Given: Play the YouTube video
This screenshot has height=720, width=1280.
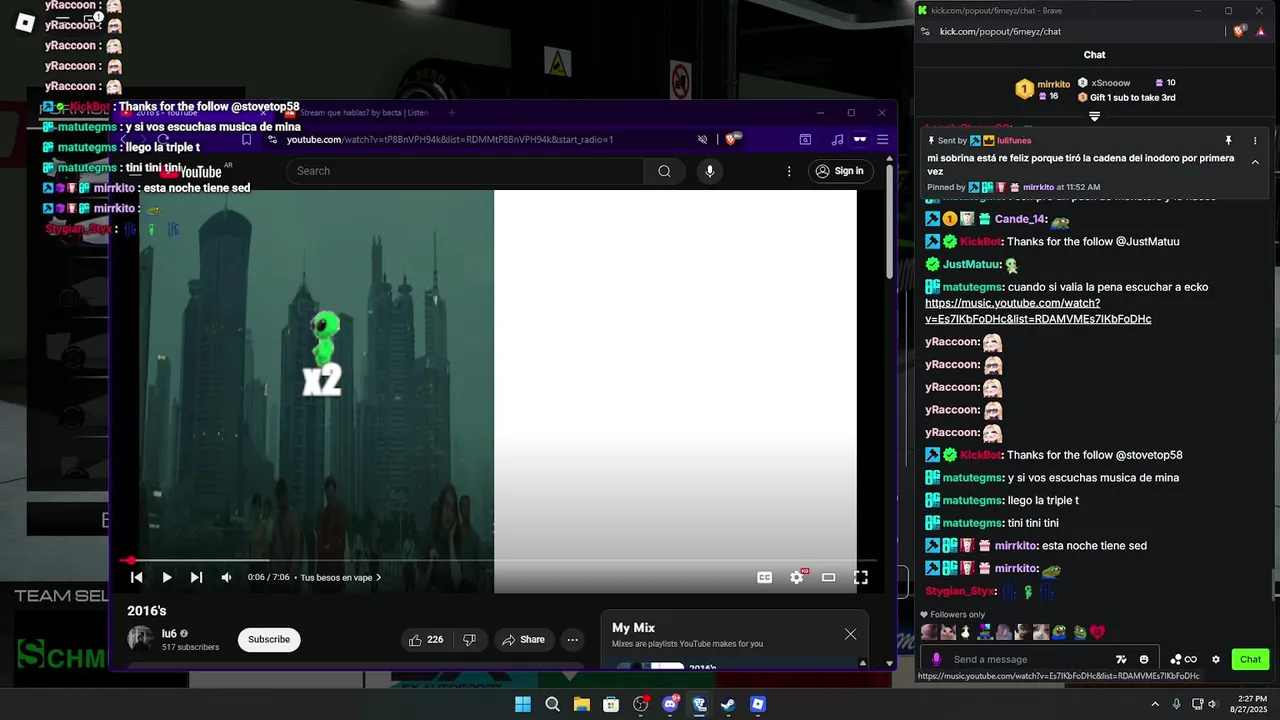Looking at the screenshot, I should [167, 577].
